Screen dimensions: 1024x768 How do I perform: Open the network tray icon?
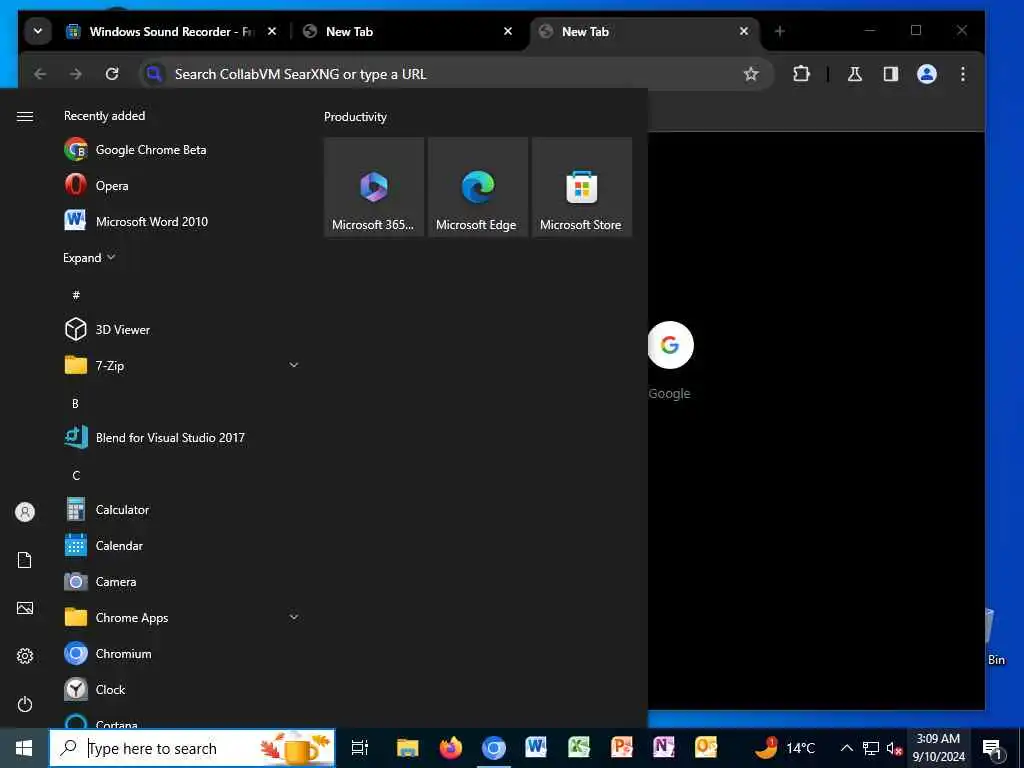(x=871, y=748)
